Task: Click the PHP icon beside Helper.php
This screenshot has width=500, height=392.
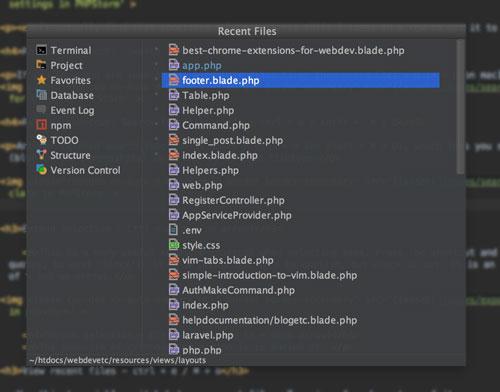Action: pyautogui.click(x=174, y=110)
